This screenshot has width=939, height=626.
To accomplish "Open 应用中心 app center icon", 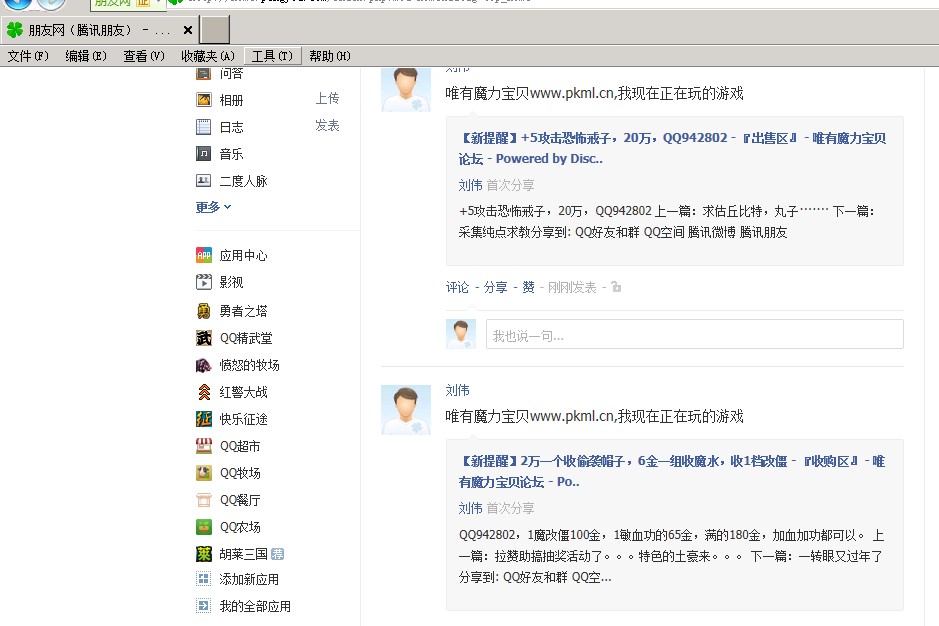I will click(x=204, y=255).
